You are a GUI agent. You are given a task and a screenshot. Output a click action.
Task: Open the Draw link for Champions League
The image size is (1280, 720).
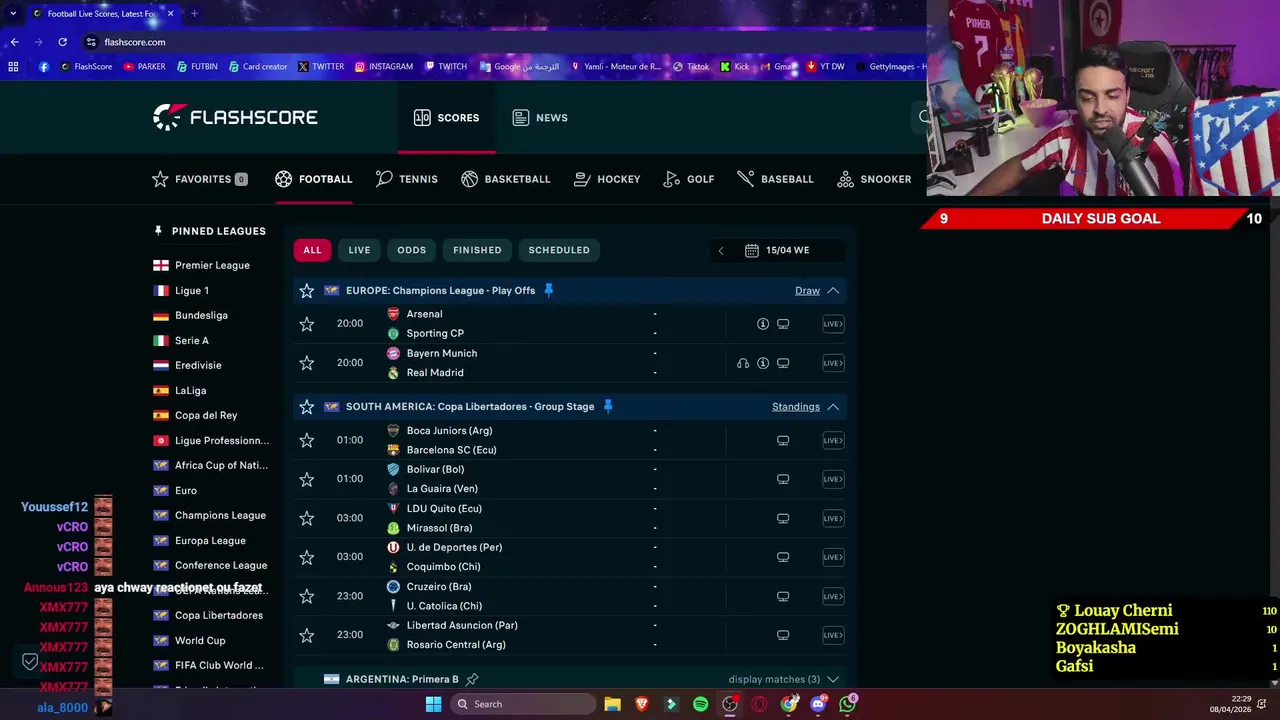point(807,291)
